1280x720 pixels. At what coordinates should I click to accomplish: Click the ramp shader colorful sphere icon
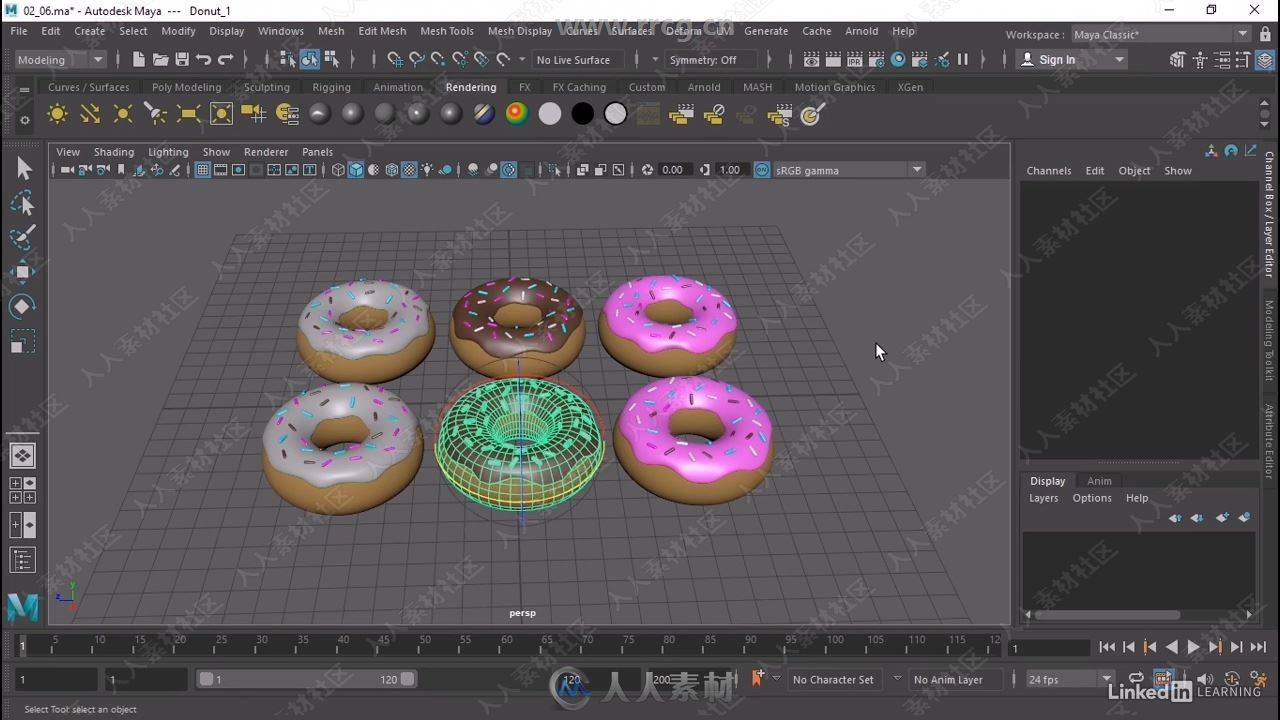click(516, 114)
